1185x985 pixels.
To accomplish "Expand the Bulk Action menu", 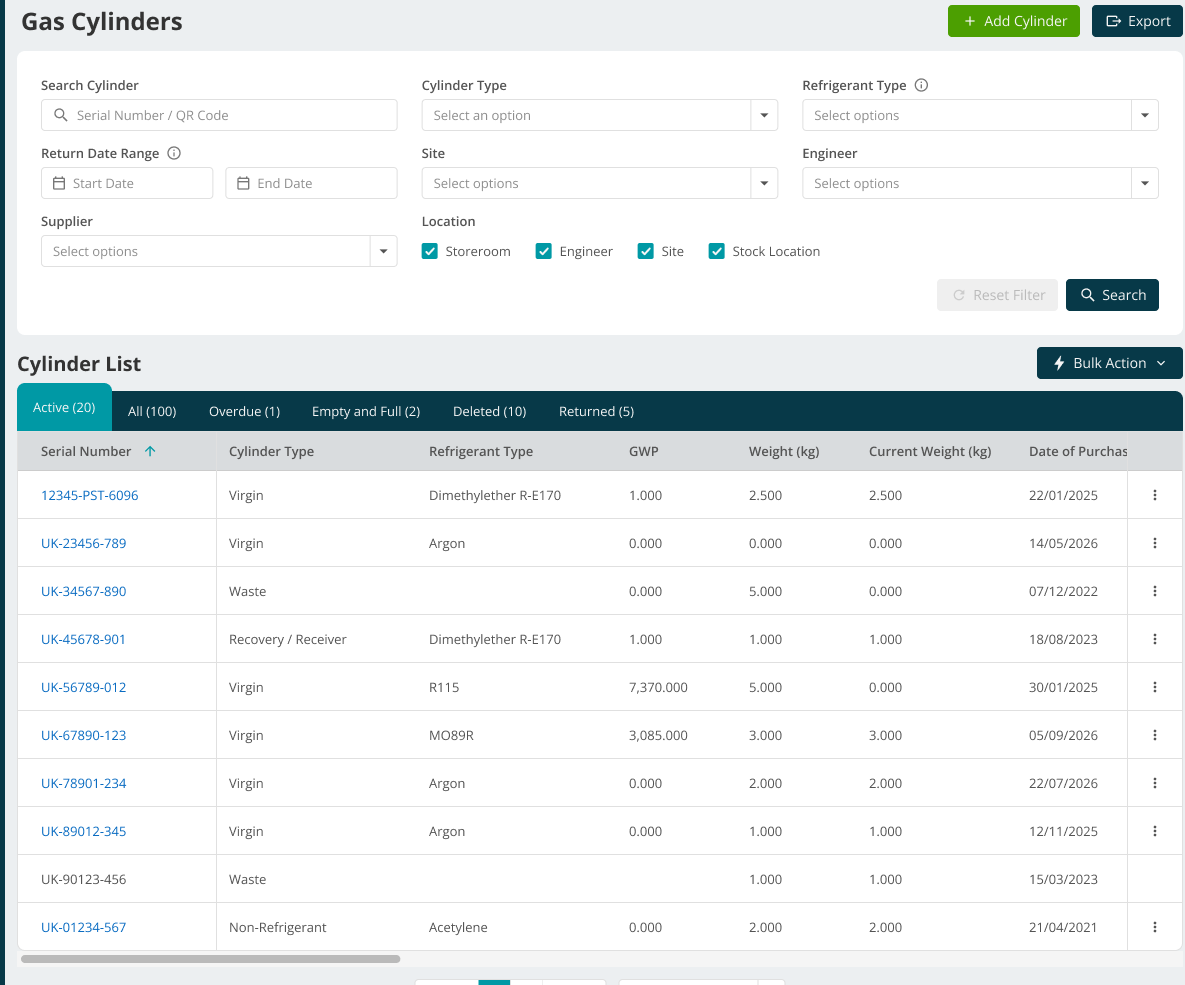I will click(x=1109, y=363).
